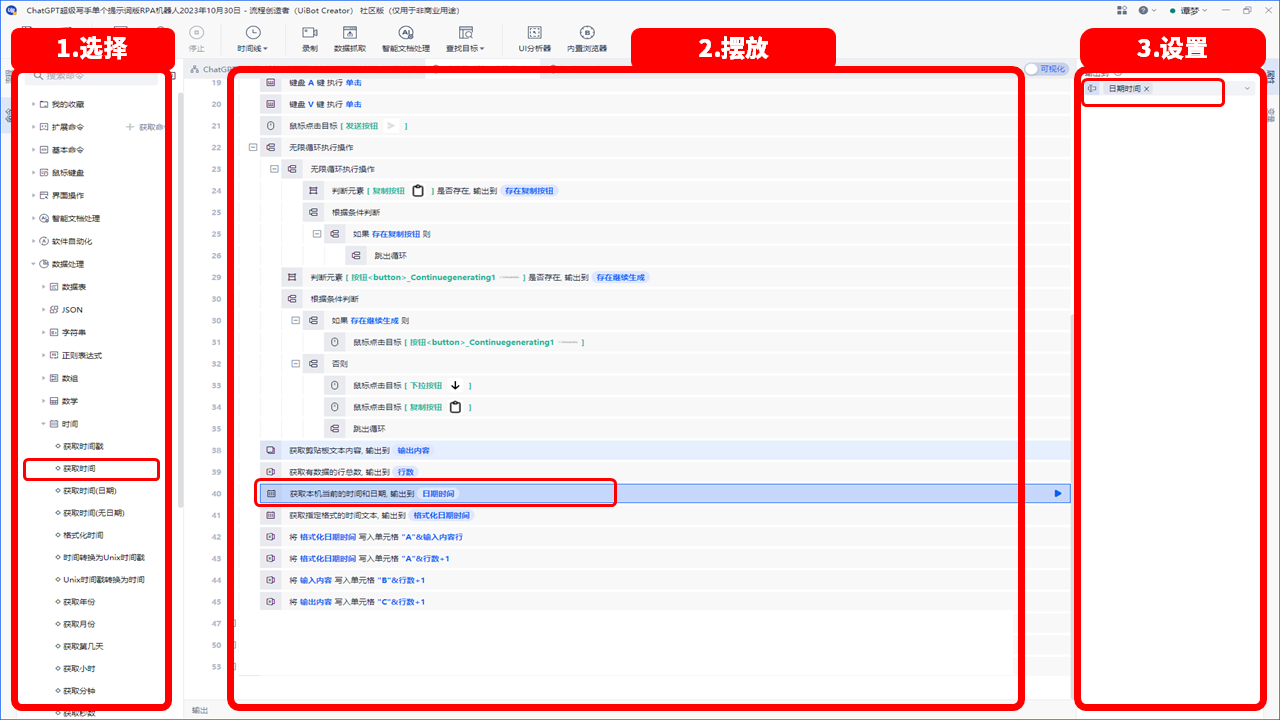Select the JSON tree node
Viewport: 1280px width, 720px height.
71,310
